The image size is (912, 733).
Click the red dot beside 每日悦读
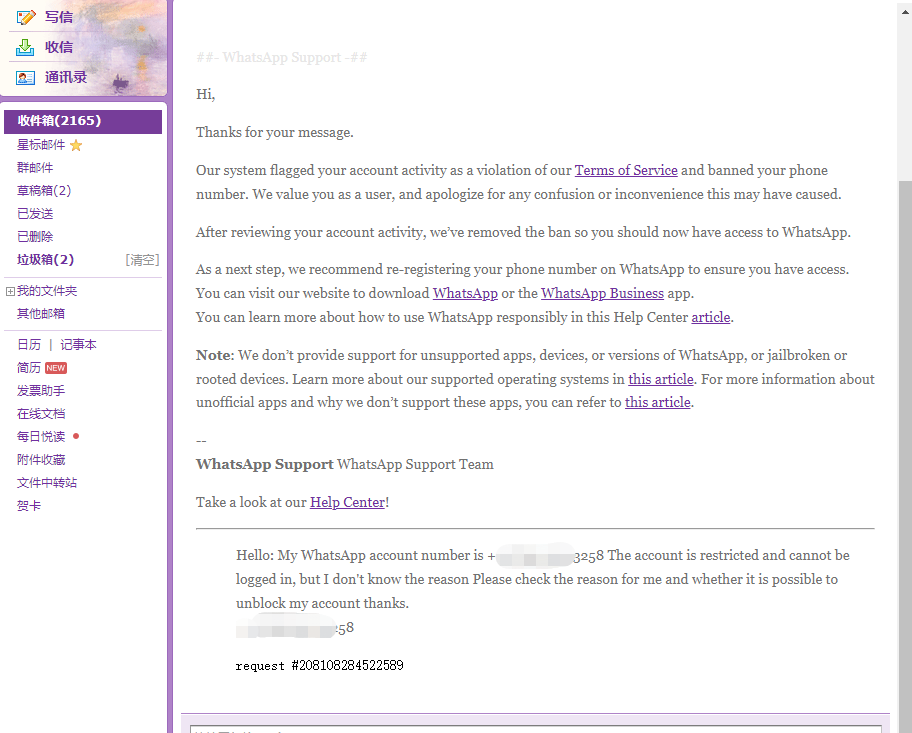click(76, 436)
